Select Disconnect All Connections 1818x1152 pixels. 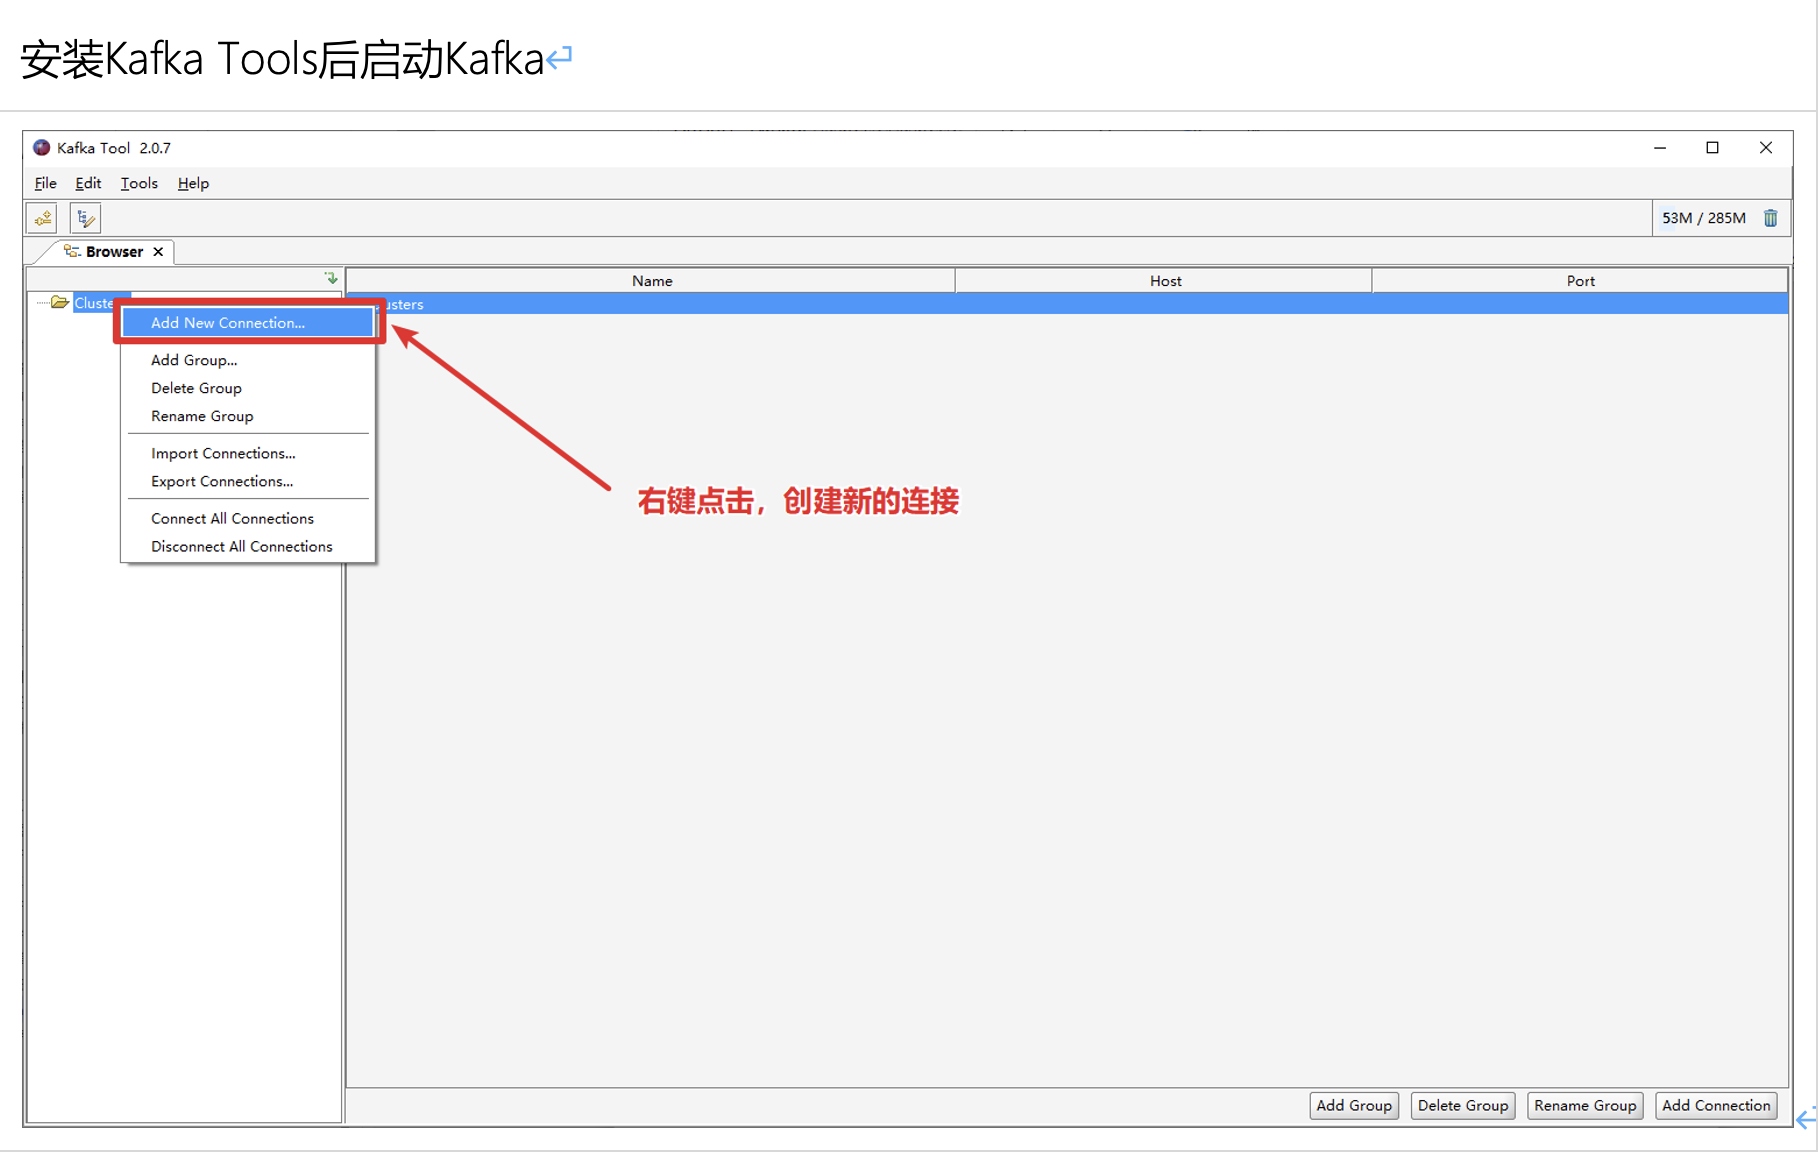point(241,546)
